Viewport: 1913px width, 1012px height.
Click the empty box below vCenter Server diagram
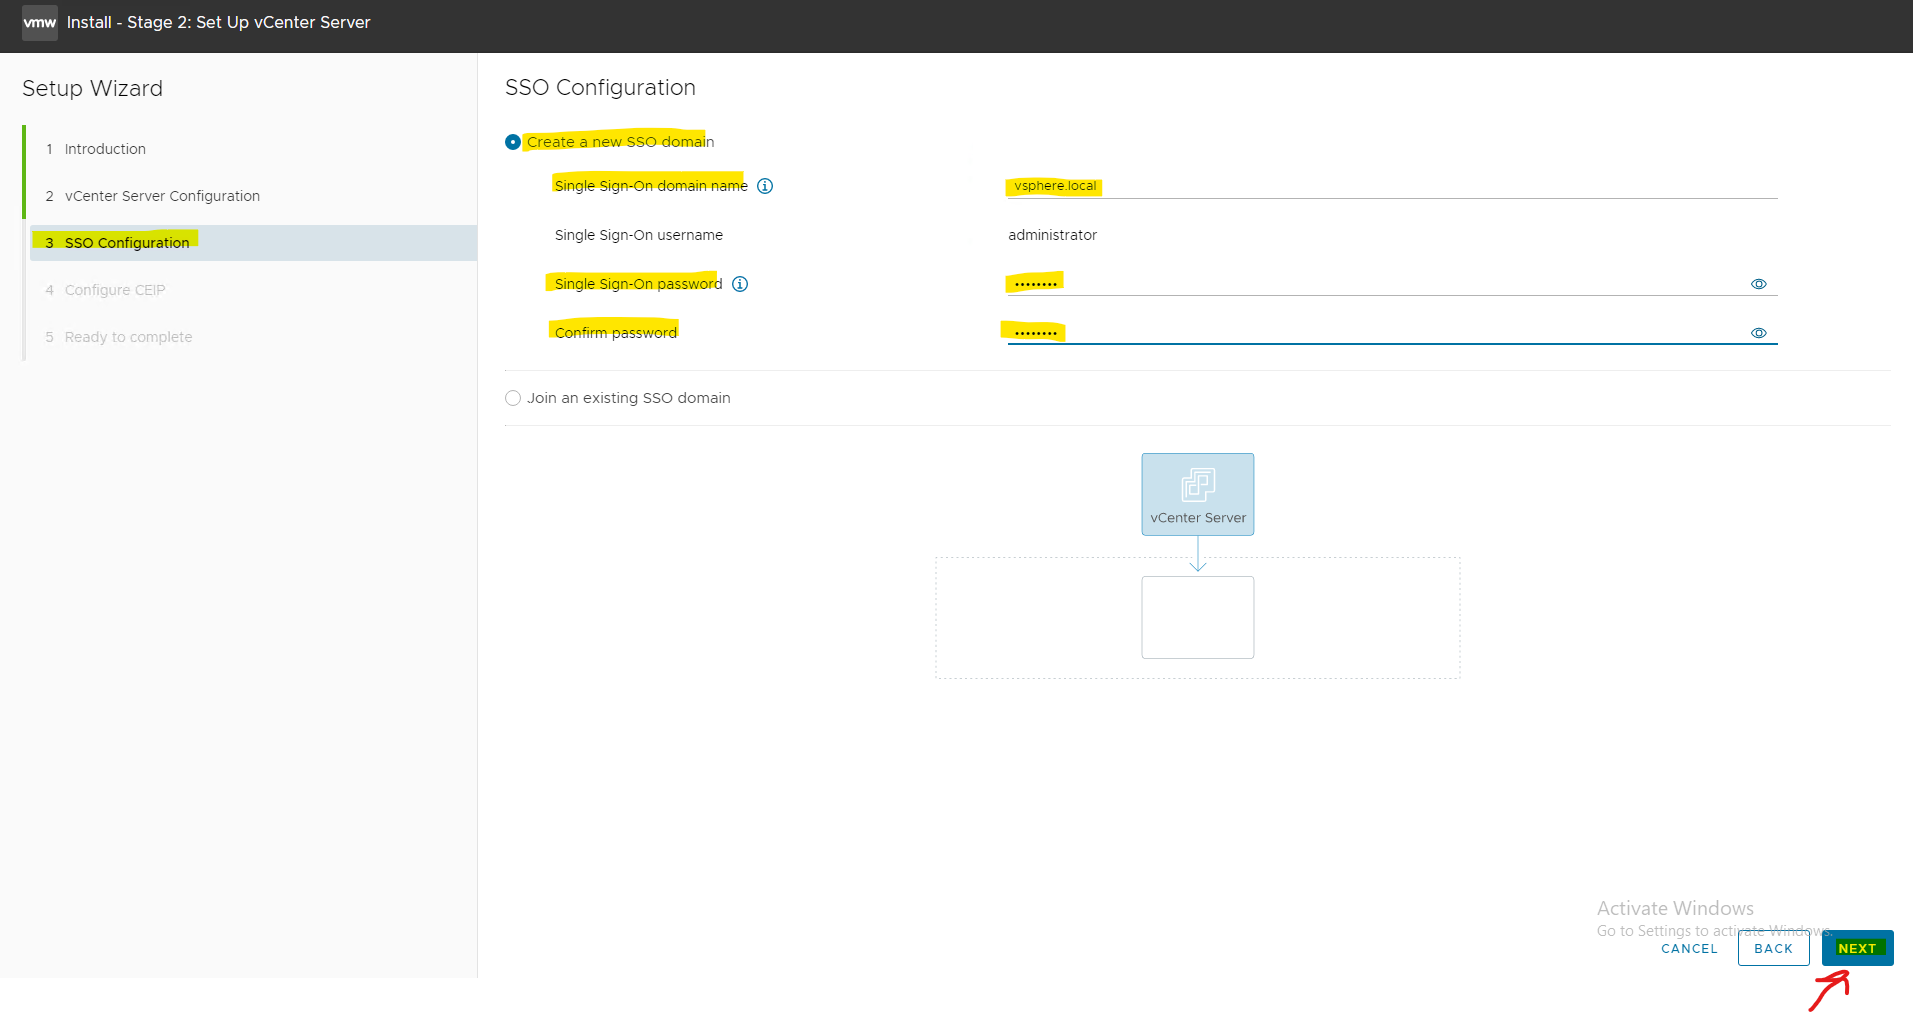pyautogui.click(x=1198, y=617)
